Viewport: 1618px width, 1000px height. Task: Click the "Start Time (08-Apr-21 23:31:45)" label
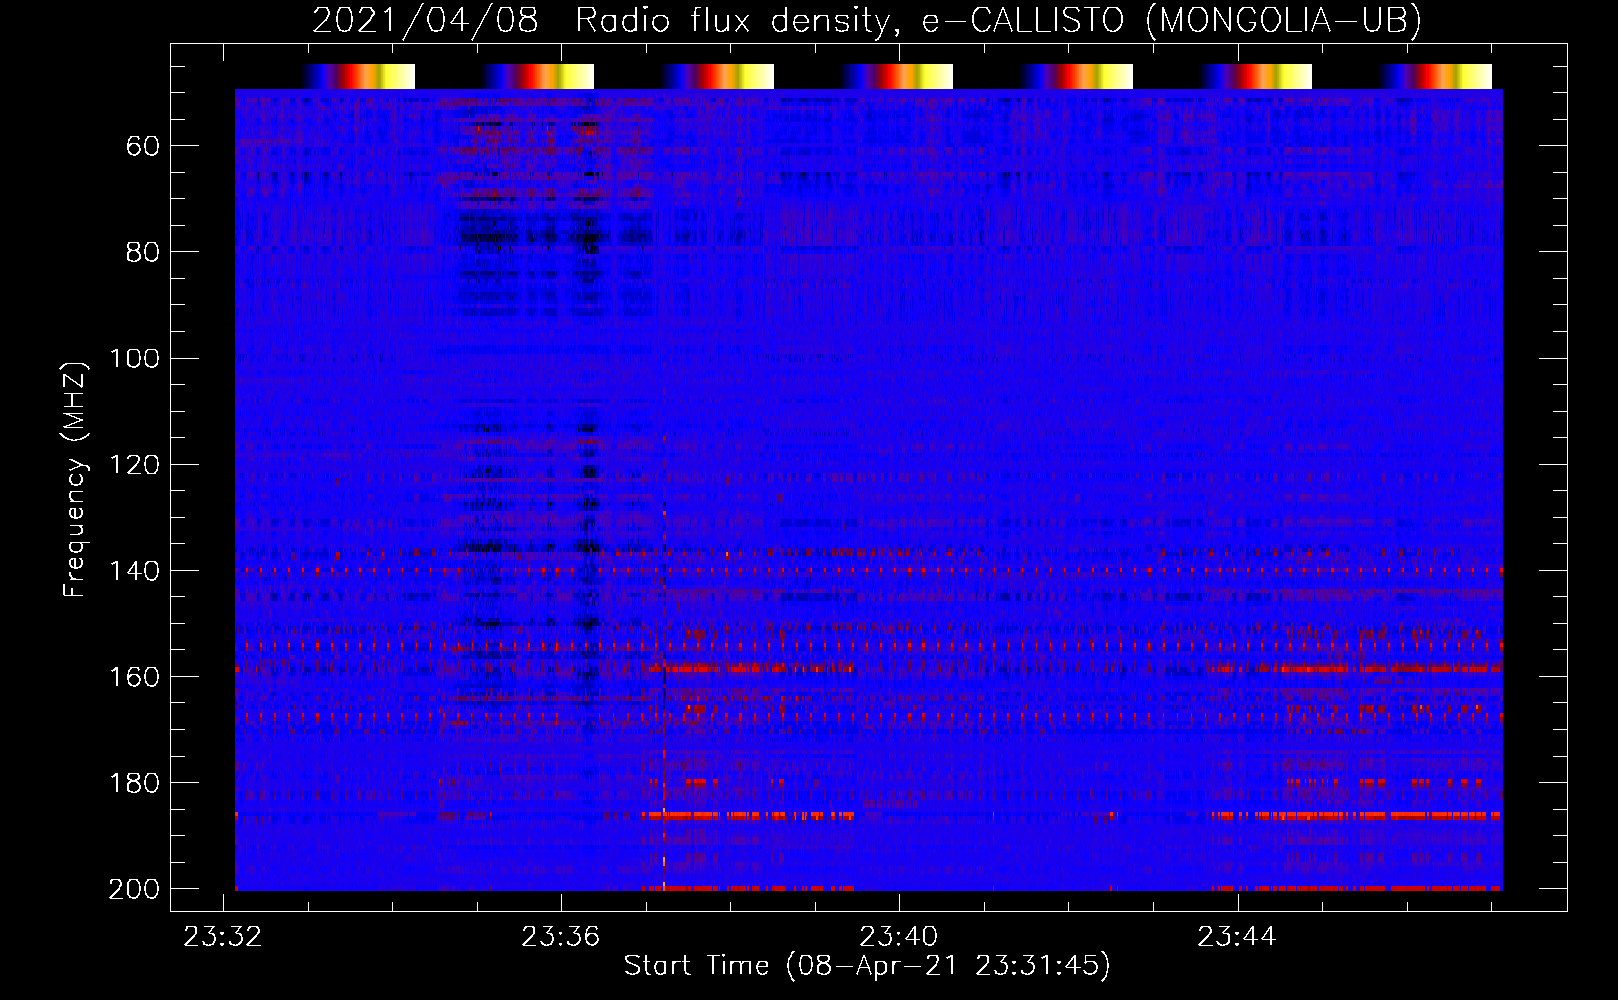pos(867,966)
